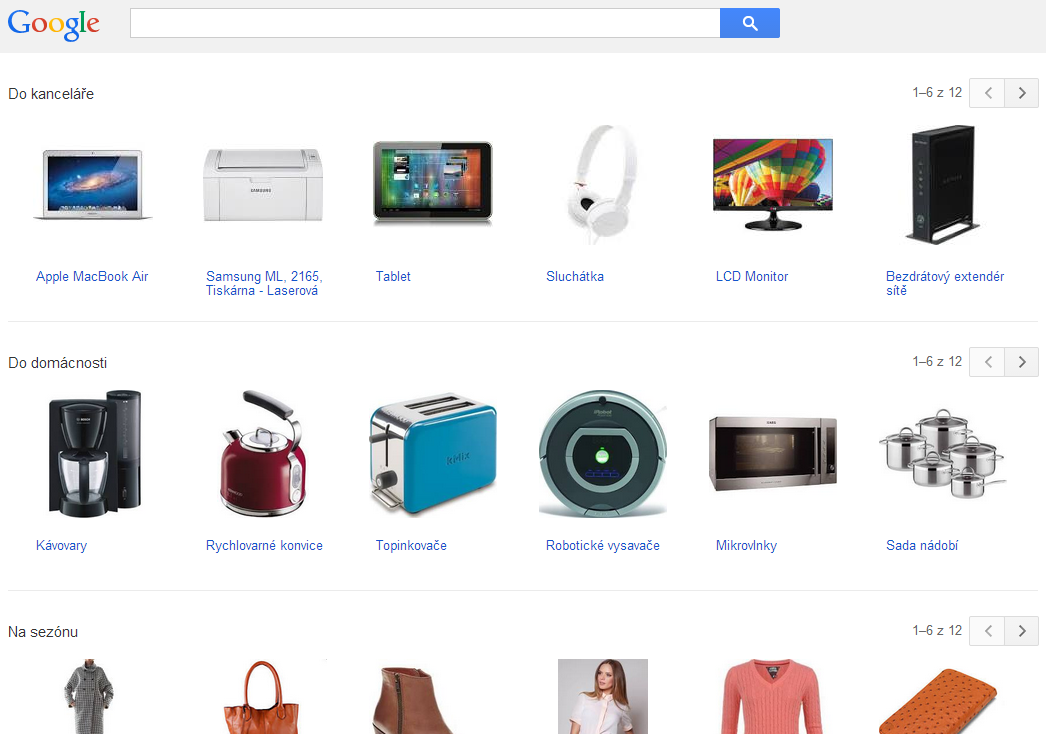
Task: Open the Bezdrátový extendér sítě link
Action: 945,283
